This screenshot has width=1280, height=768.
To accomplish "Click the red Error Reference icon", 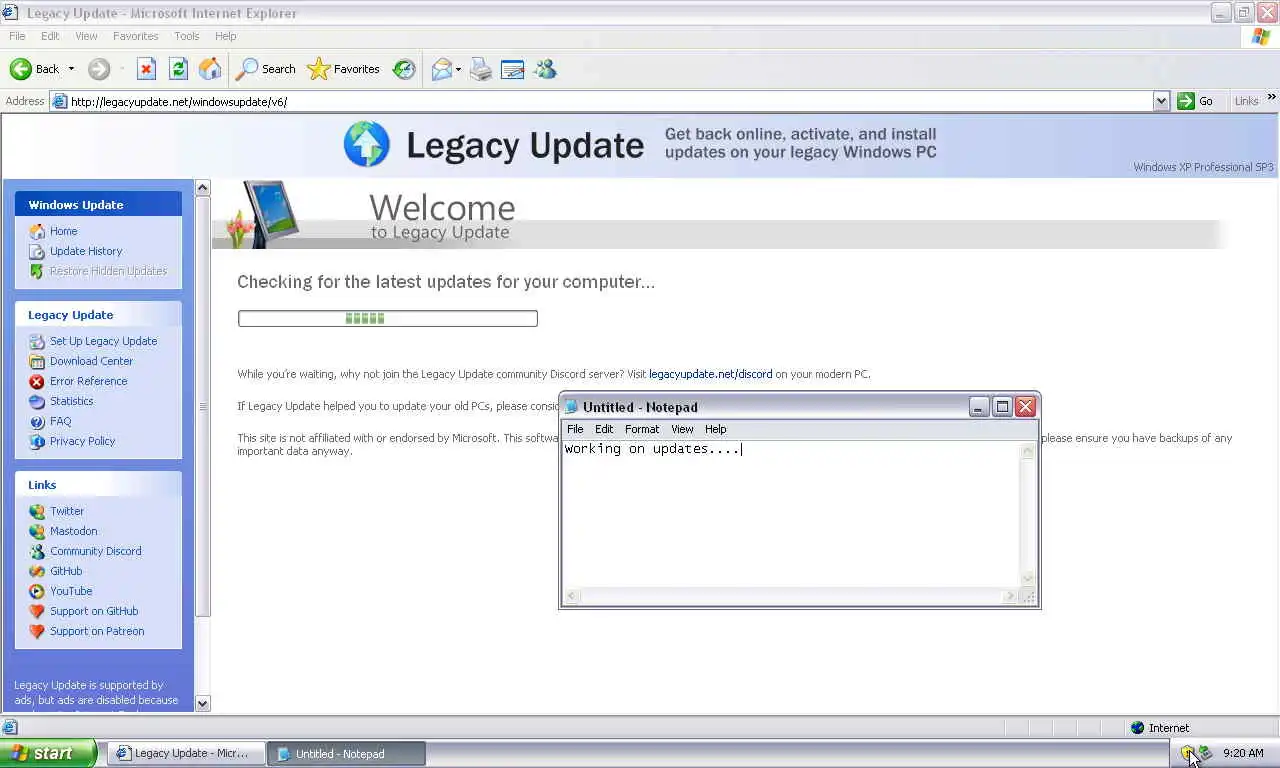I will pos(37,381).
